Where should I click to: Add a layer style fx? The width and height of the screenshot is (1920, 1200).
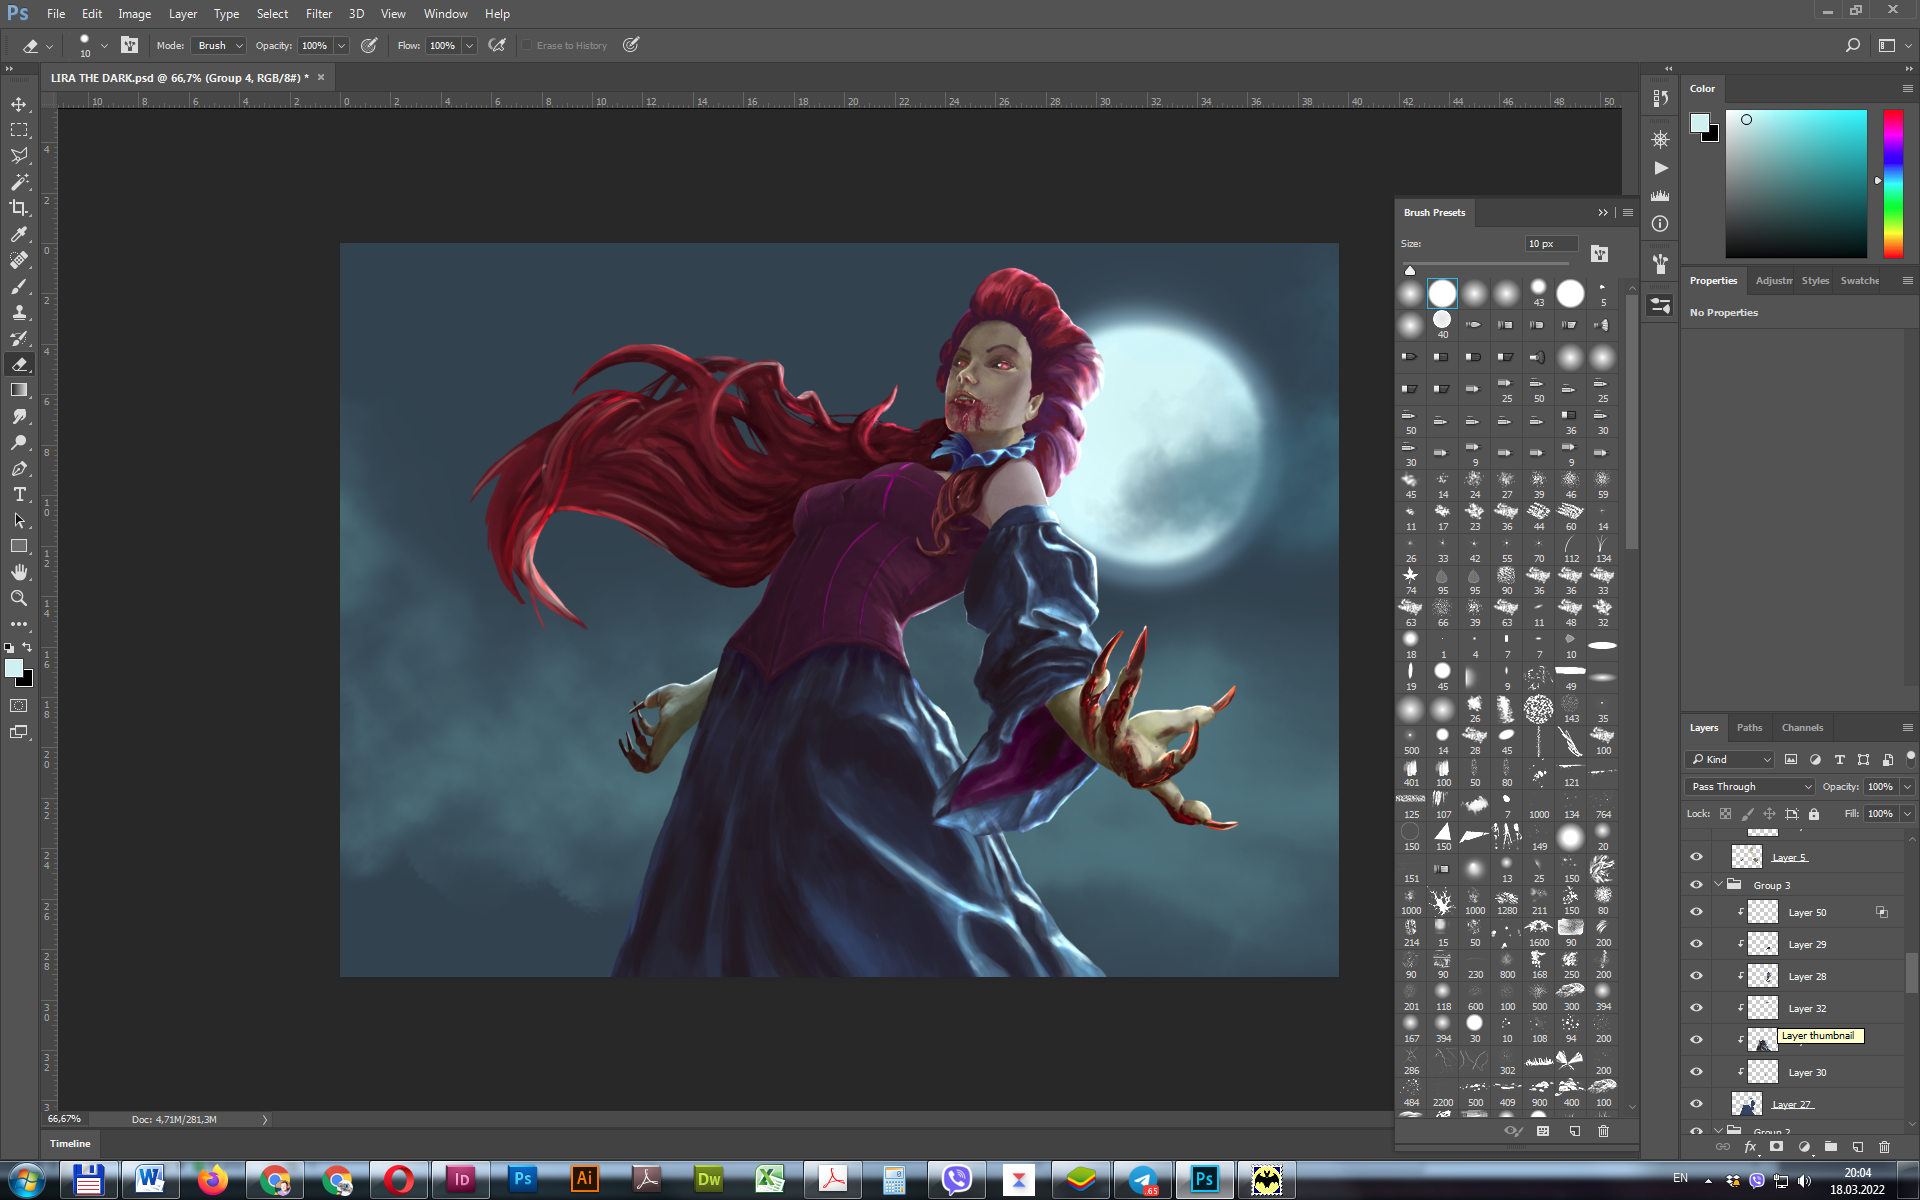pos(1750,1147)
